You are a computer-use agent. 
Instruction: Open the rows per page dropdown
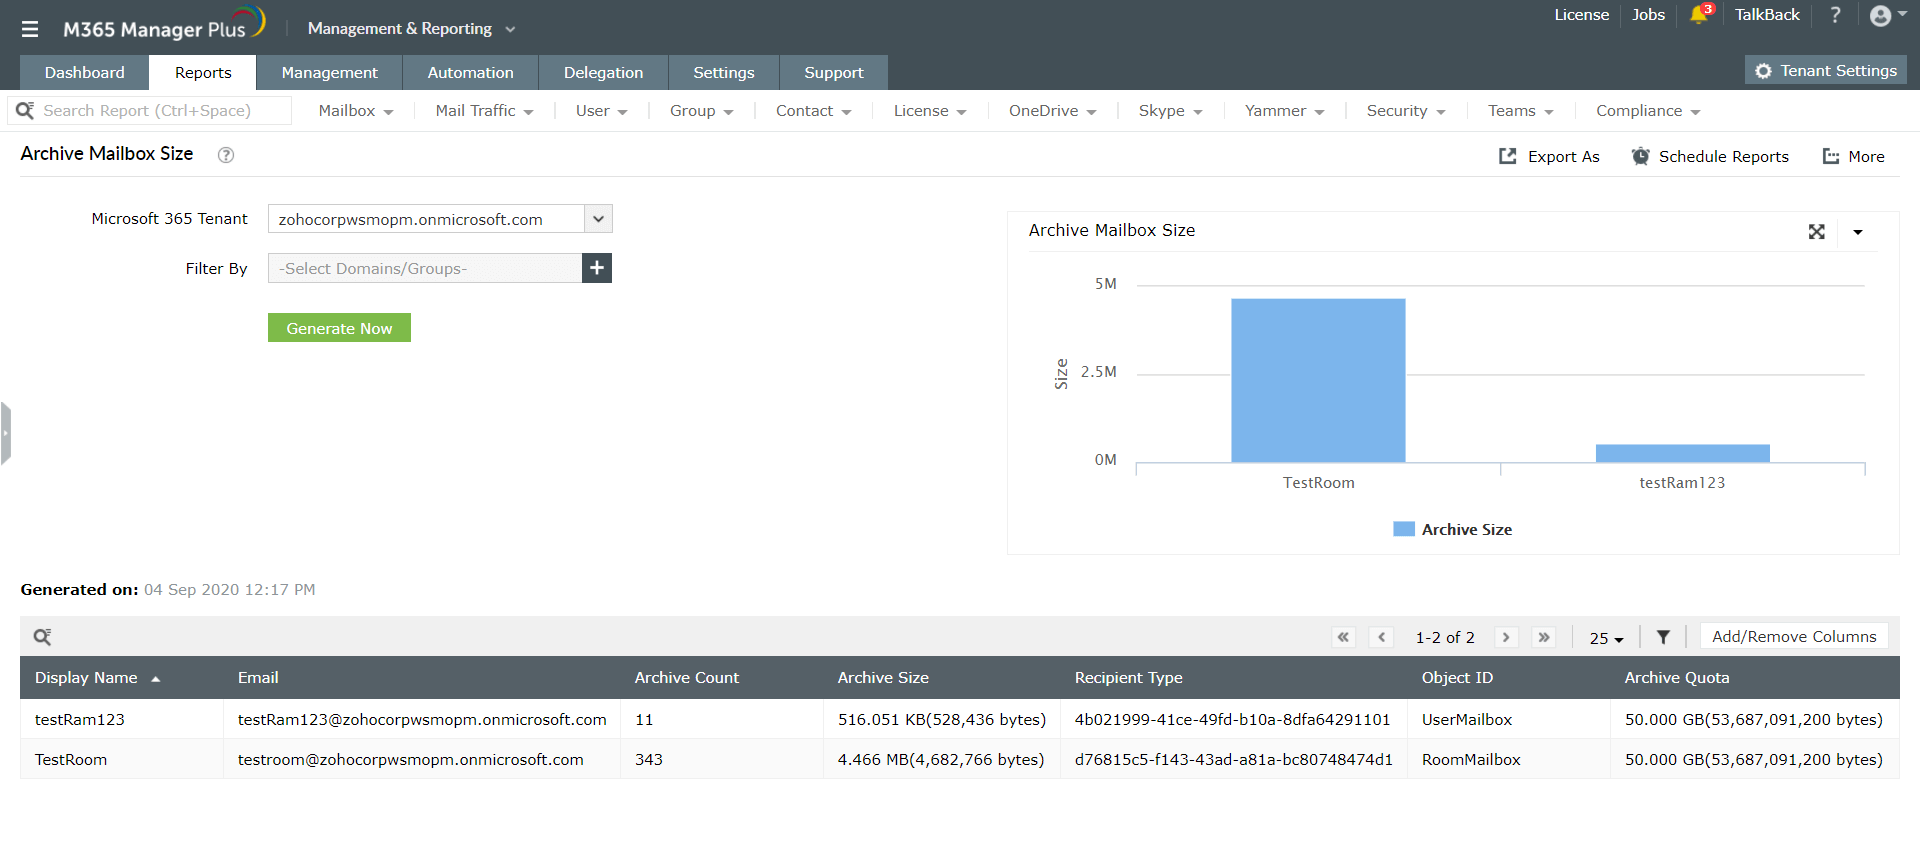point(1606,638)
